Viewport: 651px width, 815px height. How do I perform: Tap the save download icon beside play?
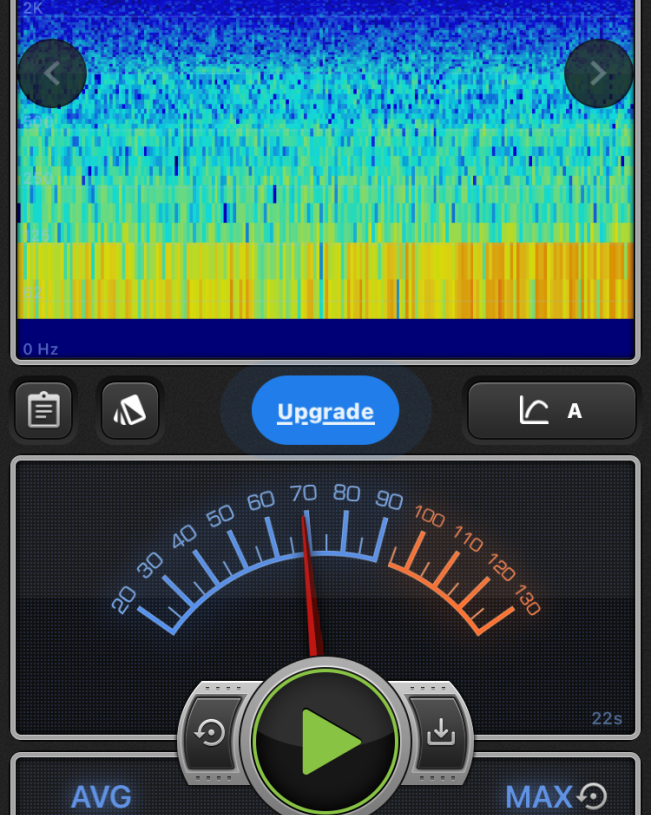[440, 733]
